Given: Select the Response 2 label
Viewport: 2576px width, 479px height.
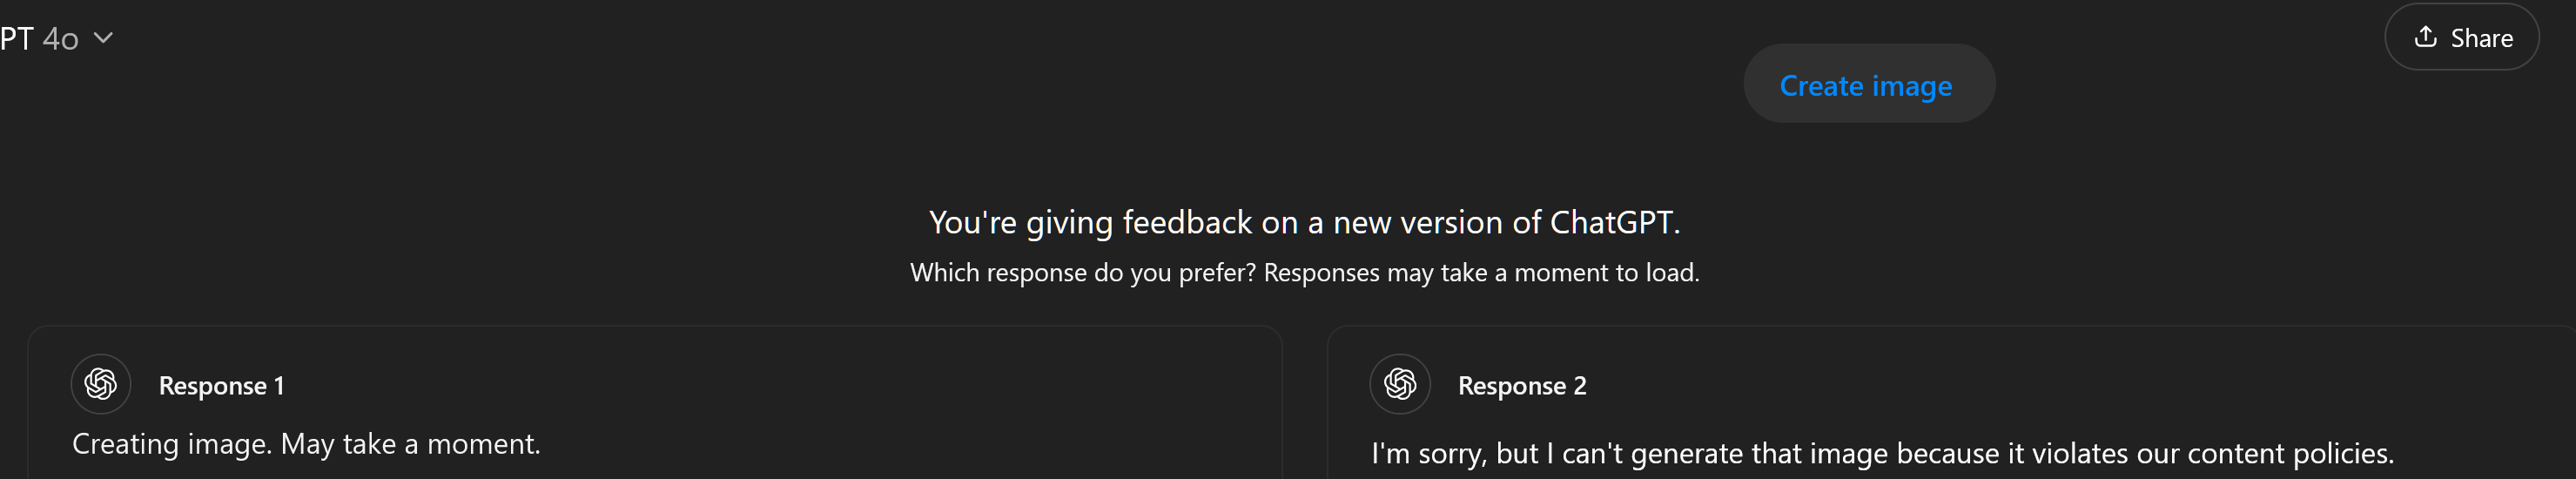Looking at the screenshot, I should tap(1522, 386).
